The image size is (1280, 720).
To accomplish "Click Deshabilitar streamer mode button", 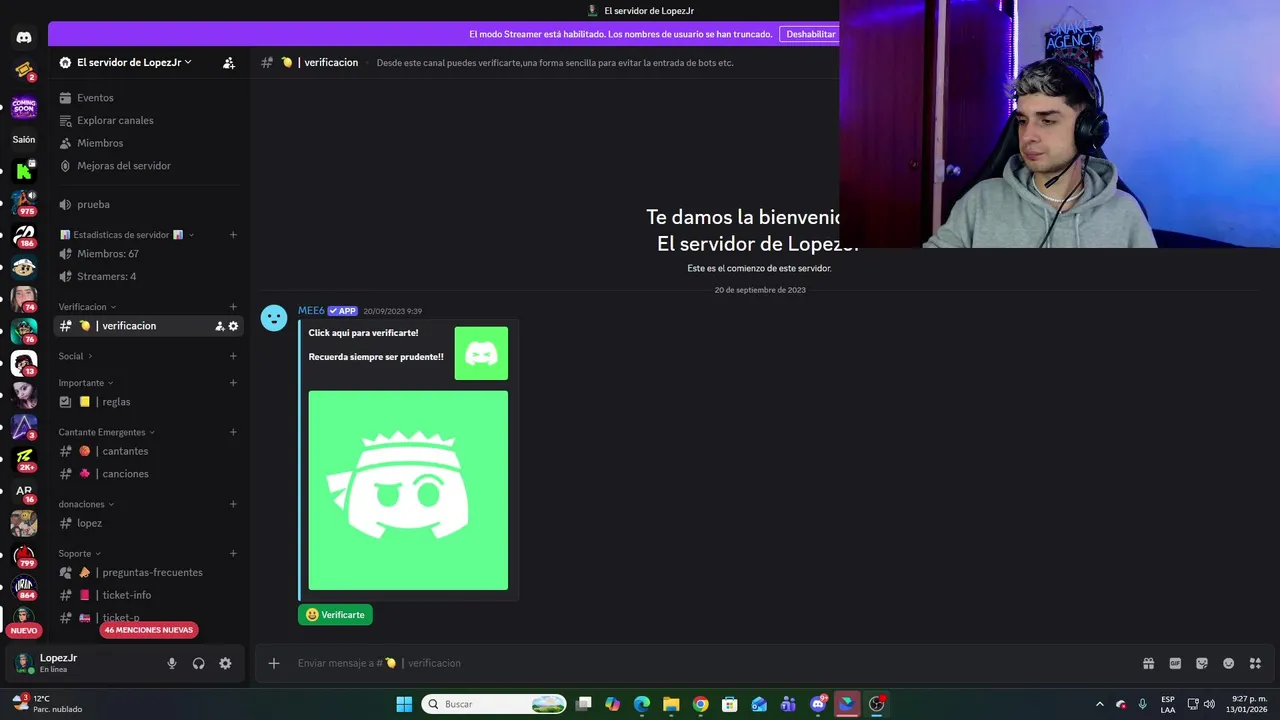I will click(810, 34).
